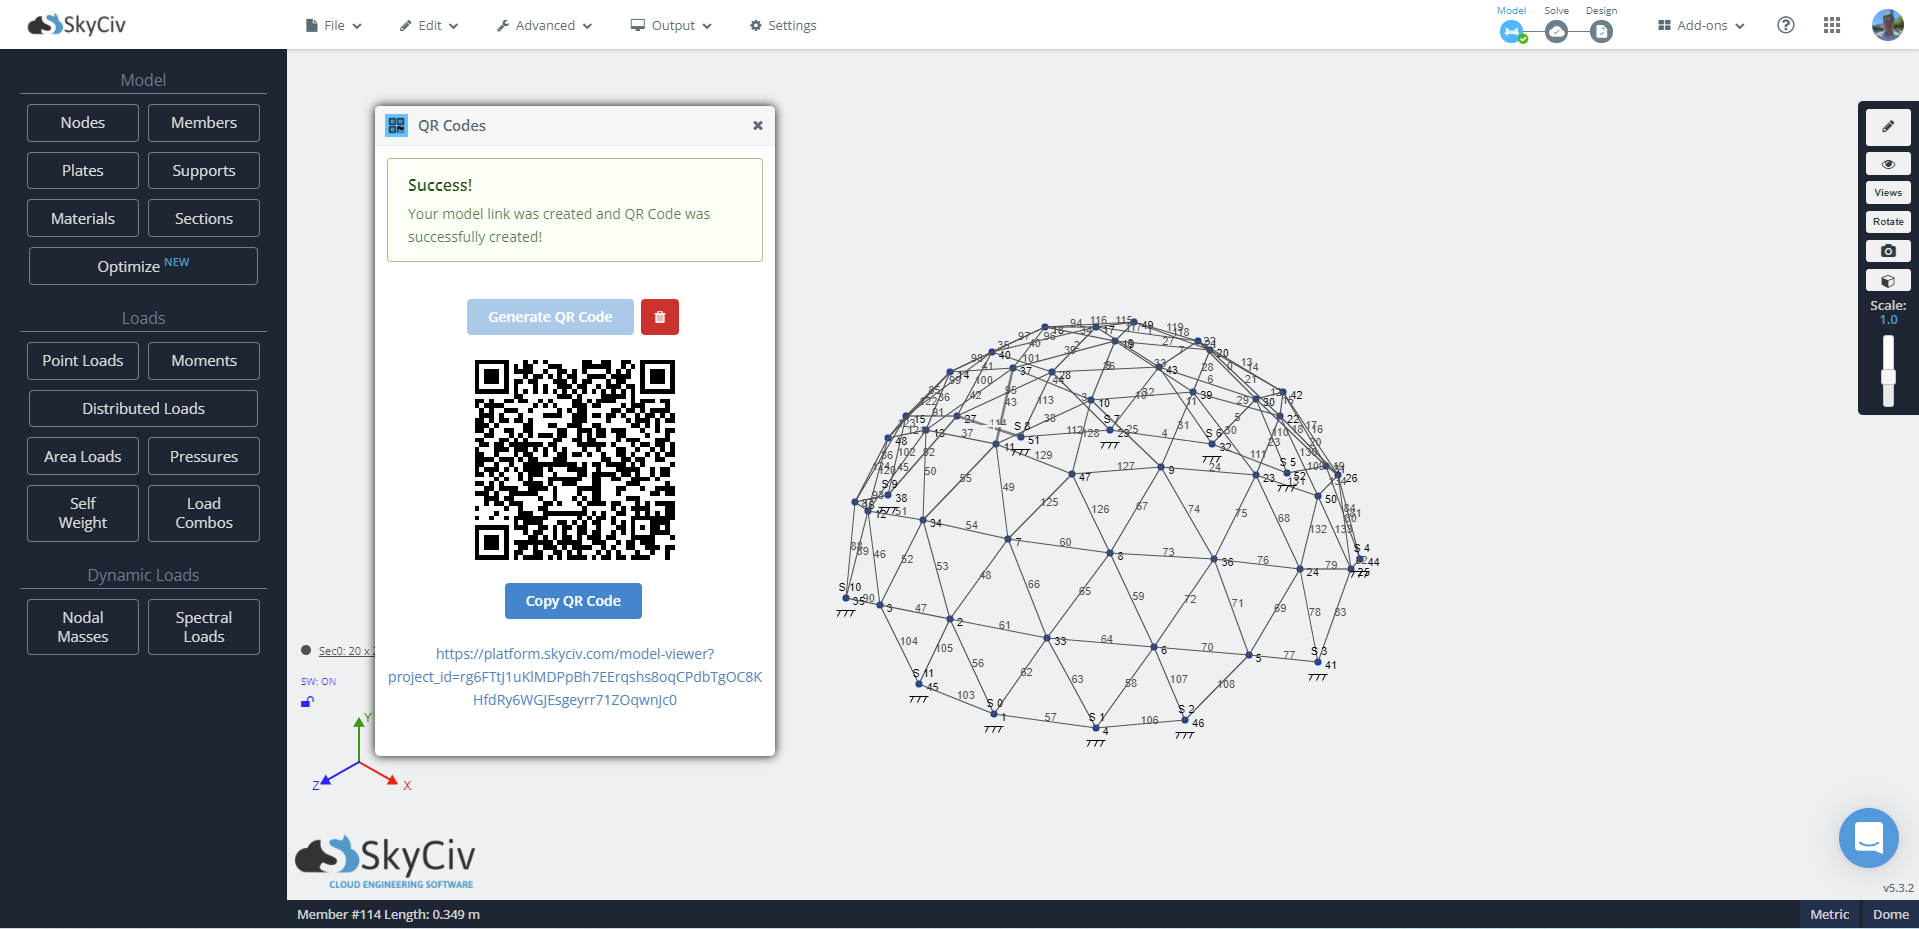Image resolution: width=1919 pixels, height=929 pixels.
Task: Open Nodal Masses
Action: 83,627
